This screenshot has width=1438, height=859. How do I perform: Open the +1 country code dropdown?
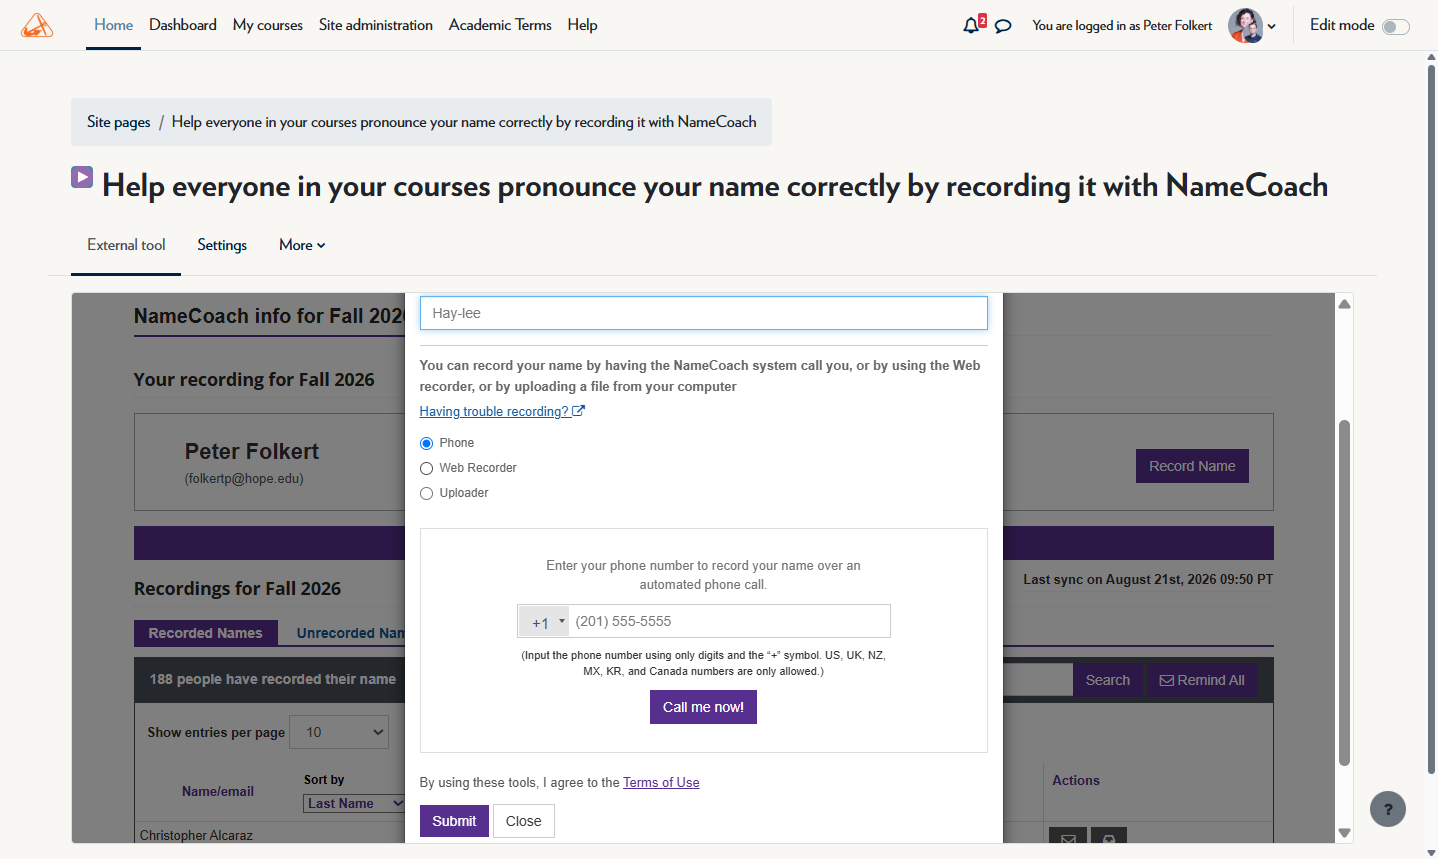544,622
